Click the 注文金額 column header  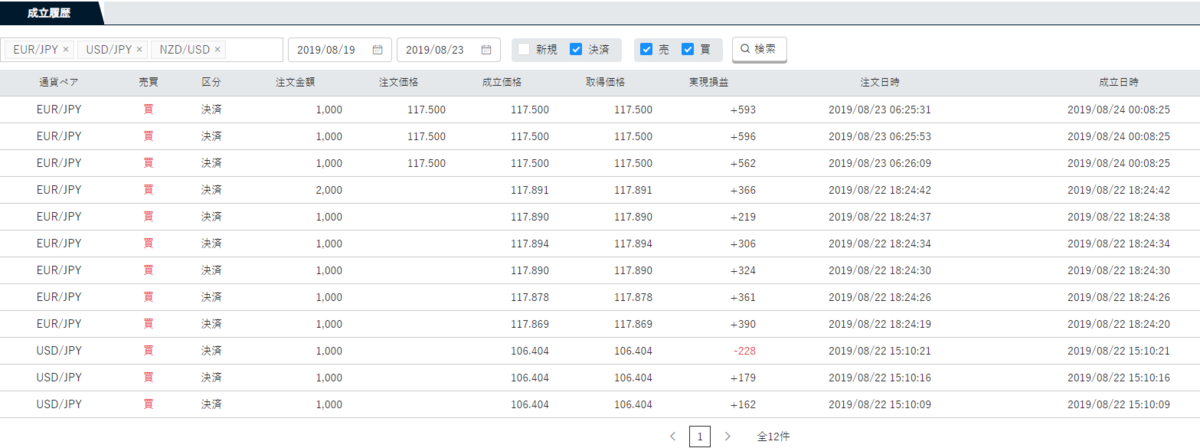[x=295, y=83]
